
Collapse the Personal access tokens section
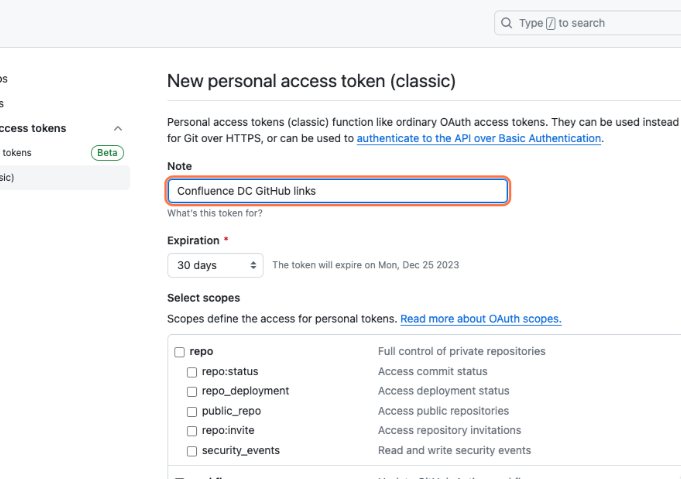point(118,128)
